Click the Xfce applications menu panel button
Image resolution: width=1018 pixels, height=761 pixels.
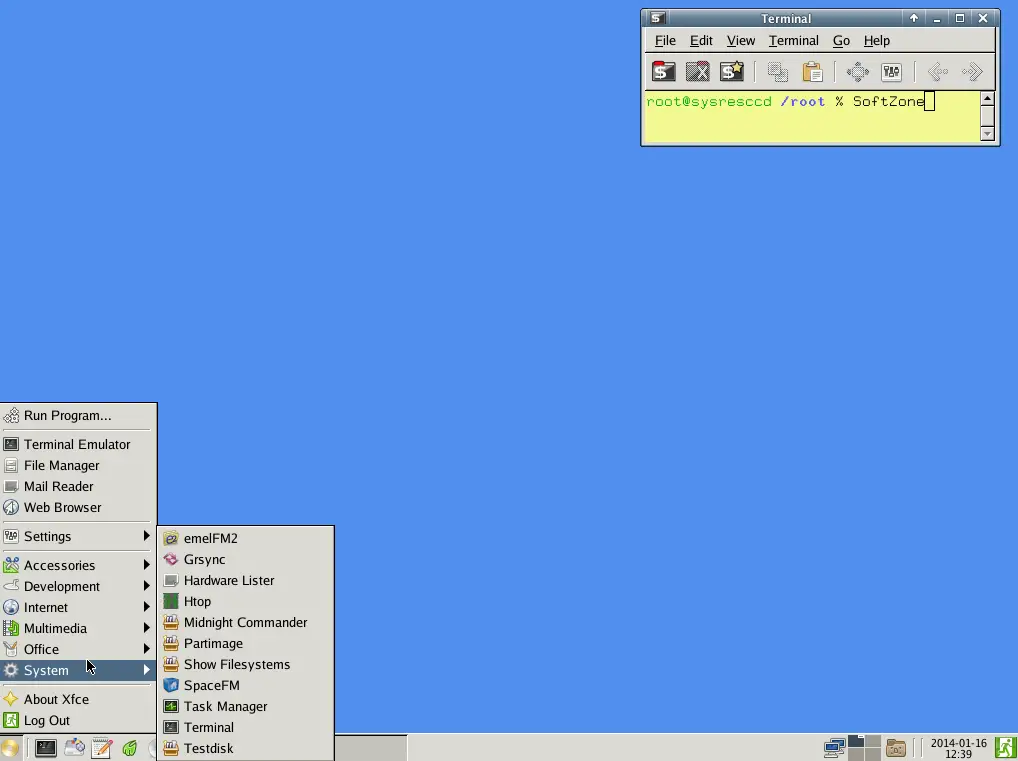[x=10, y=748]
